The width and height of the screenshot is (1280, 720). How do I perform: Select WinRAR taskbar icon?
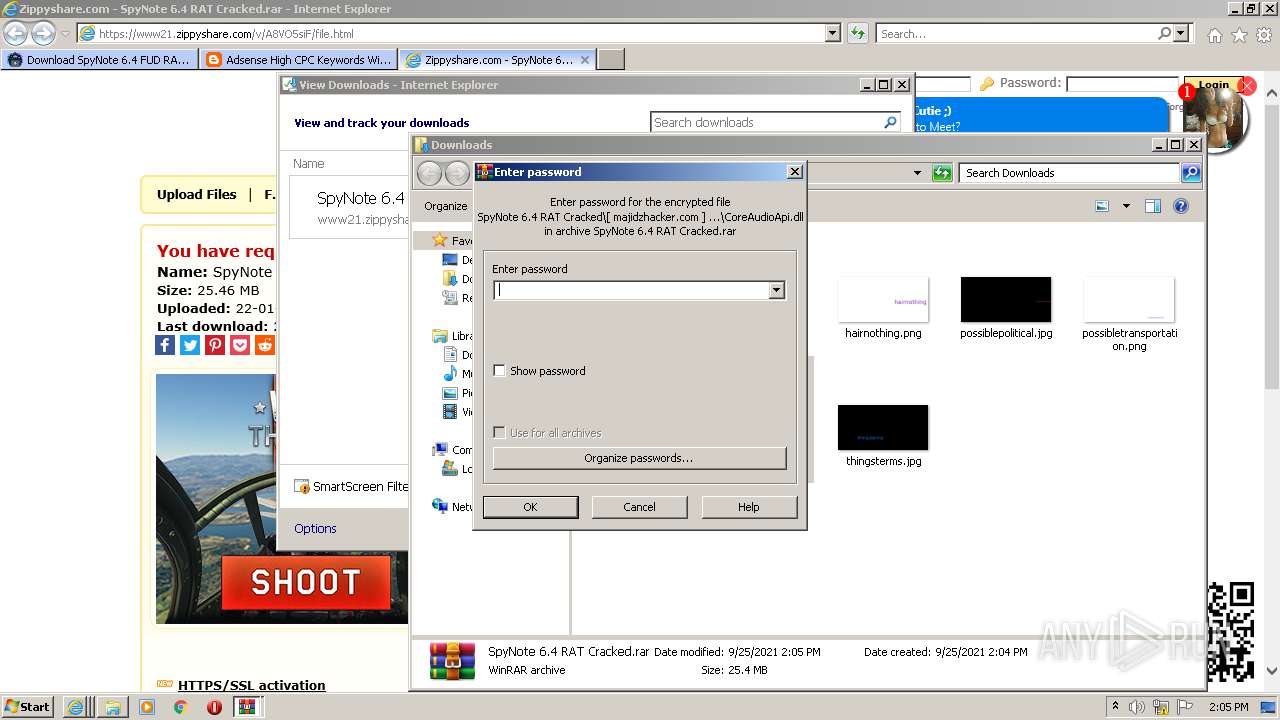coord(248,707)
